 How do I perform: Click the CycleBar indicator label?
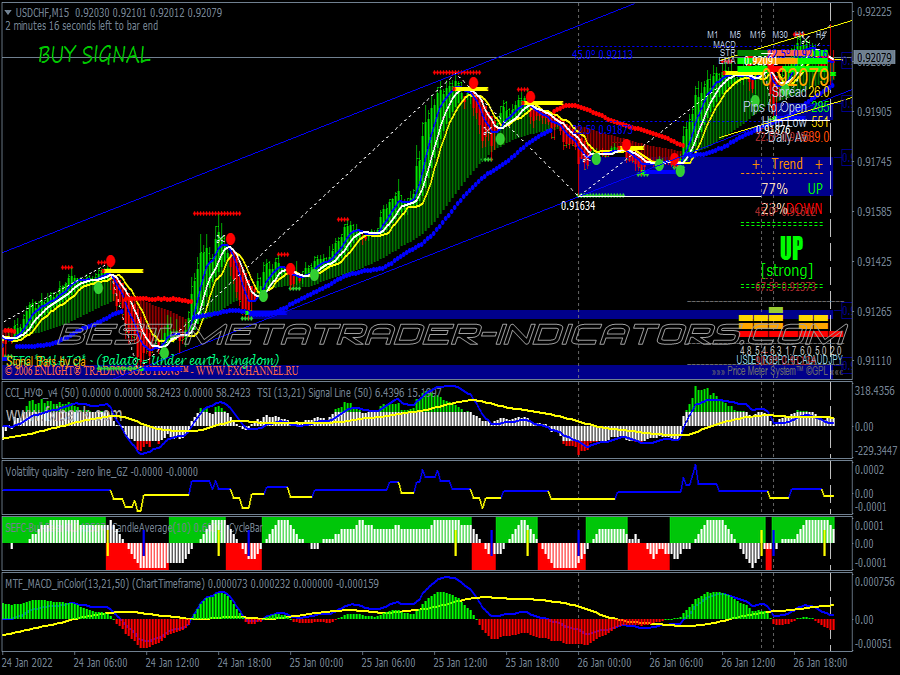click(x=245, y=527)
